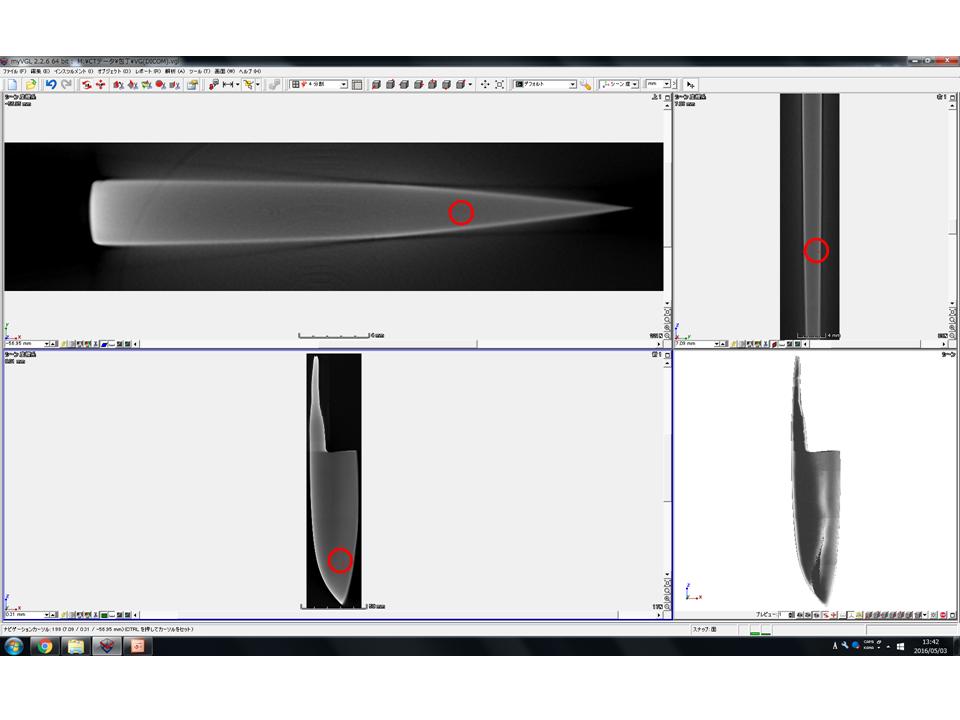This screenshot has height=720, width=960.
Task: Click the Windows Start button
Action: click(14, 646)
